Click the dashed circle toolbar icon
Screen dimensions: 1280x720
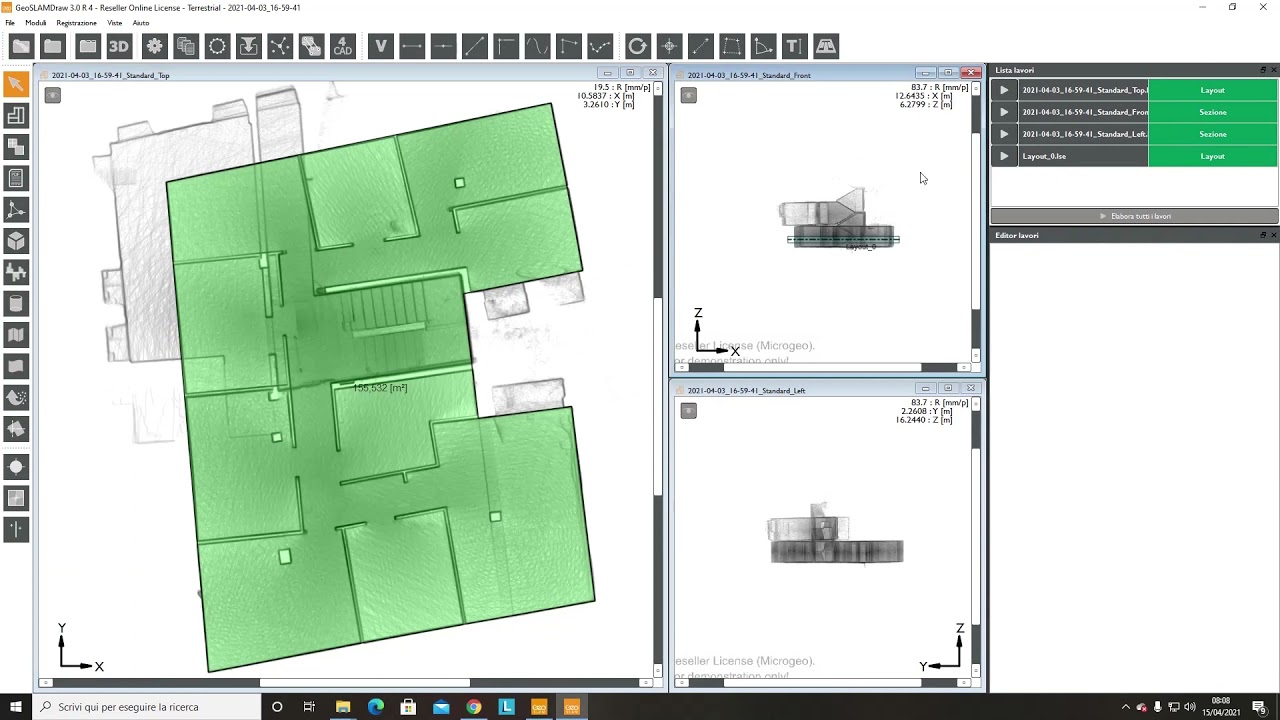pos(217,46)
